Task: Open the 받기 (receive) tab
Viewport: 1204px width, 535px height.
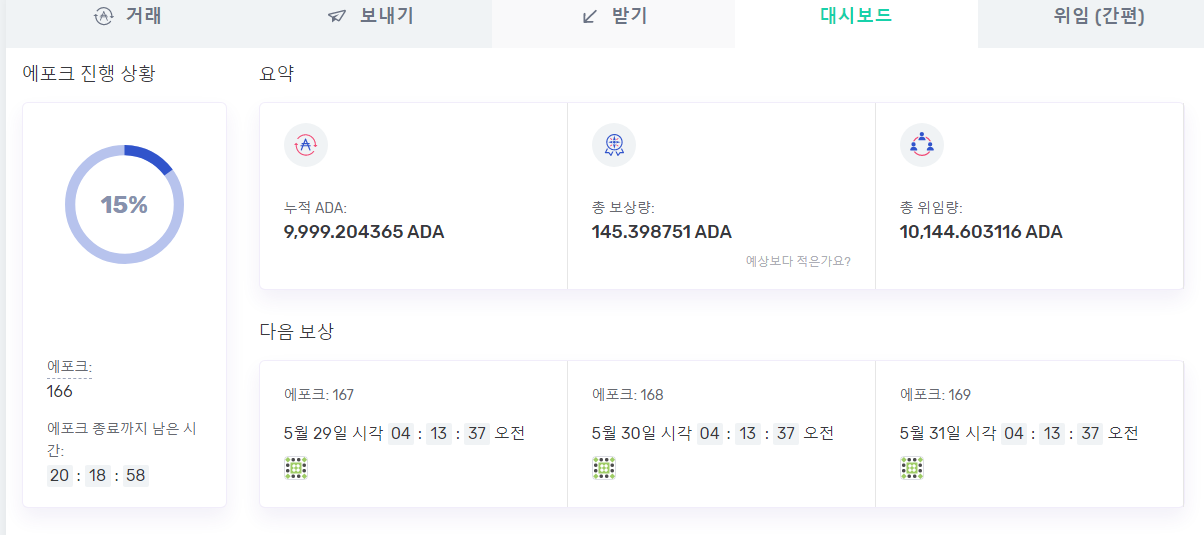Action: (614, 16)
